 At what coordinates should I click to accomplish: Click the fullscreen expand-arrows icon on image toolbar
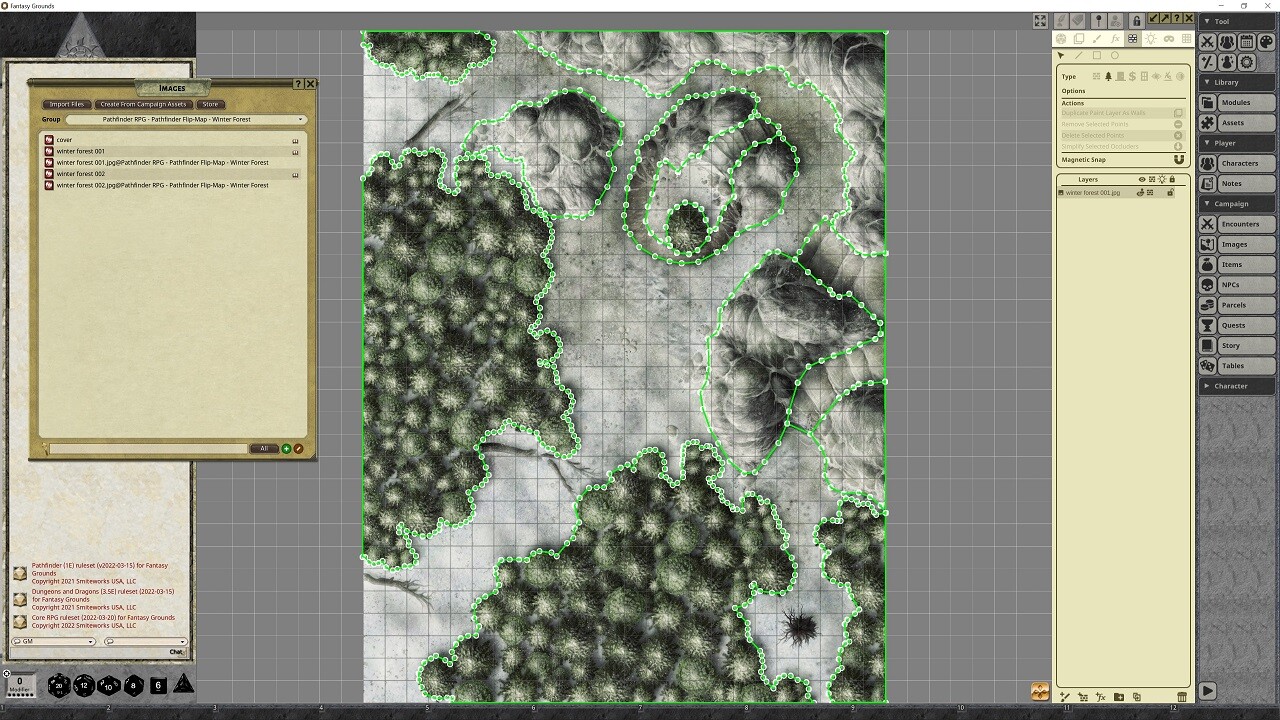pyautogui.click(x=1040, y=21)
